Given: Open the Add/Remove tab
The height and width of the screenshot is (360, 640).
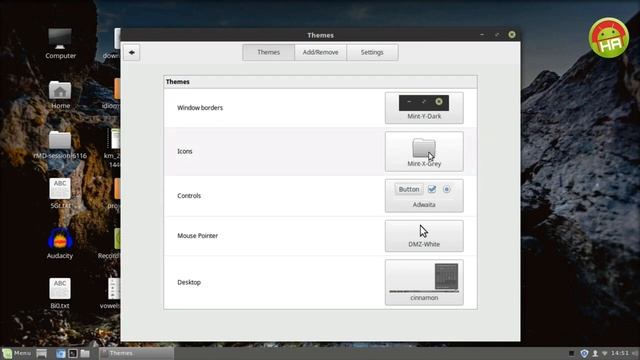Looking at the screenshot, I should point(320,52).
